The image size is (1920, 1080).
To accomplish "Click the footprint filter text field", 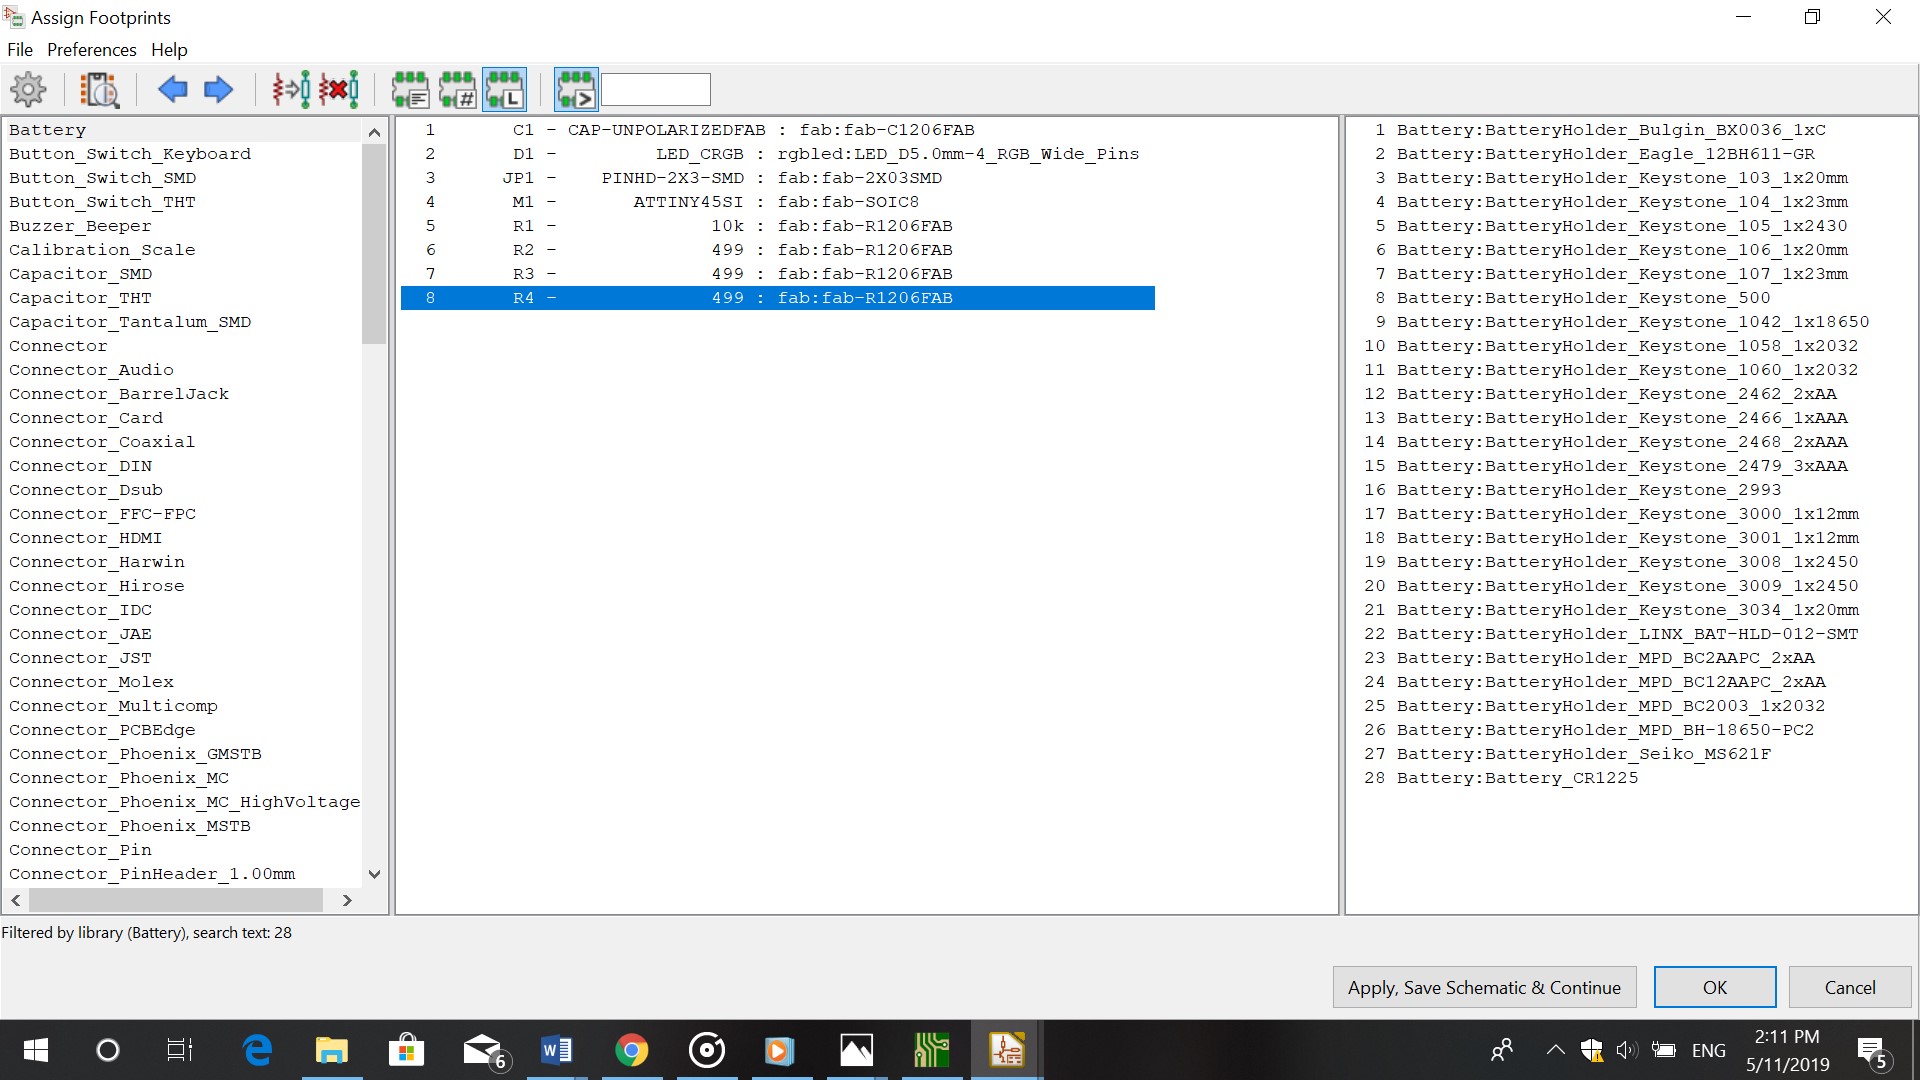I will 656,90.
